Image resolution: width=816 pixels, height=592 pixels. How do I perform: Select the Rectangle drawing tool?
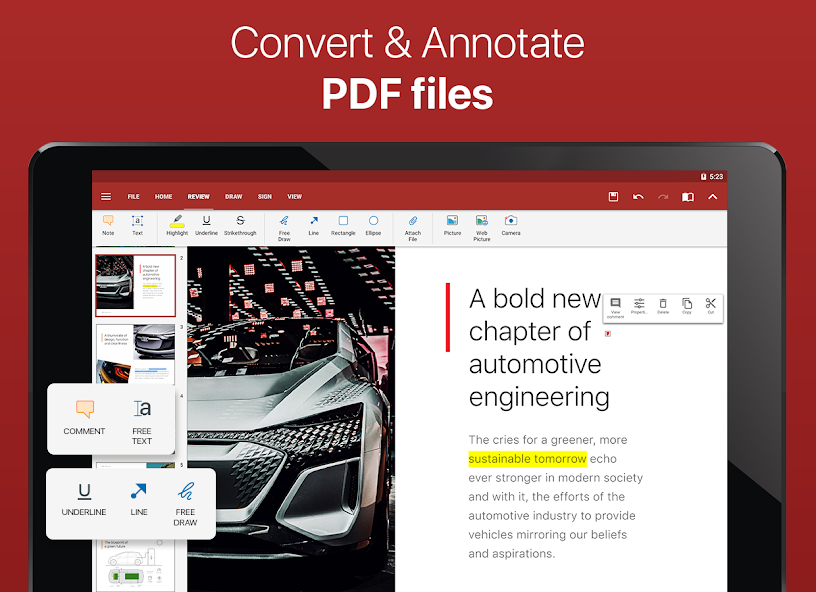coord(343,225)
